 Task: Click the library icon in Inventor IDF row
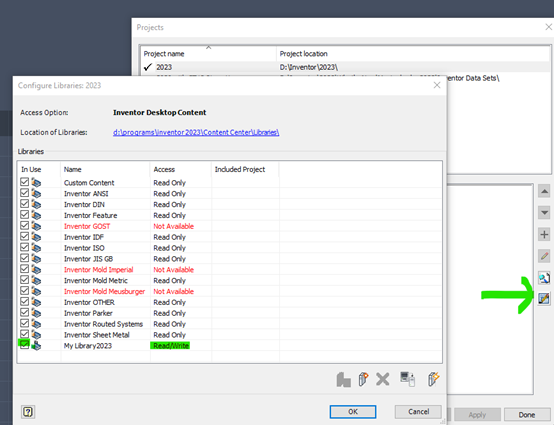(36, 237)
